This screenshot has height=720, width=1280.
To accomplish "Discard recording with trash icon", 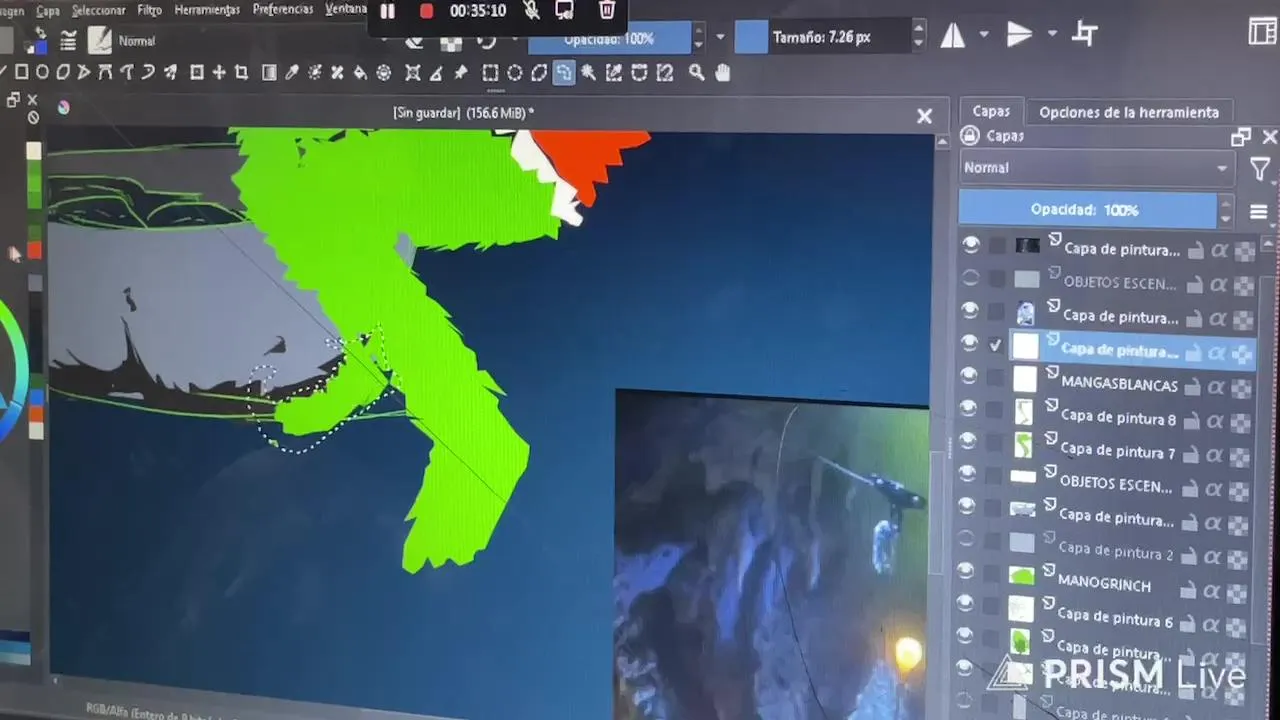I will [x=607, y=10].
